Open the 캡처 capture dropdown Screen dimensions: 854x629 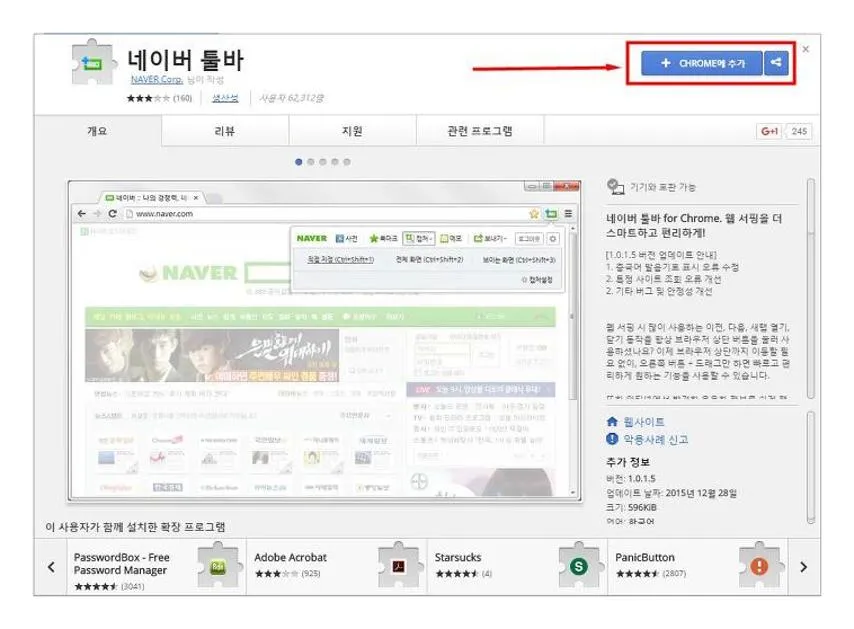point(419,239)
